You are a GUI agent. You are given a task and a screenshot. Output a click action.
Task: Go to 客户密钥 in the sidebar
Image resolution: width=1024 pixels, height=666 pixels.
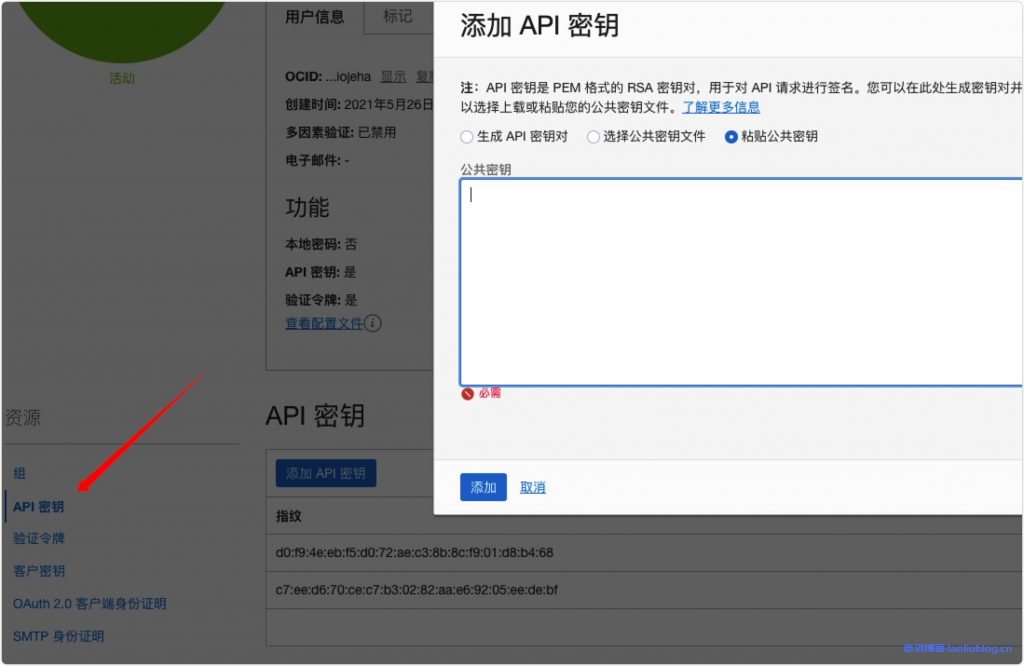point(39,572)
